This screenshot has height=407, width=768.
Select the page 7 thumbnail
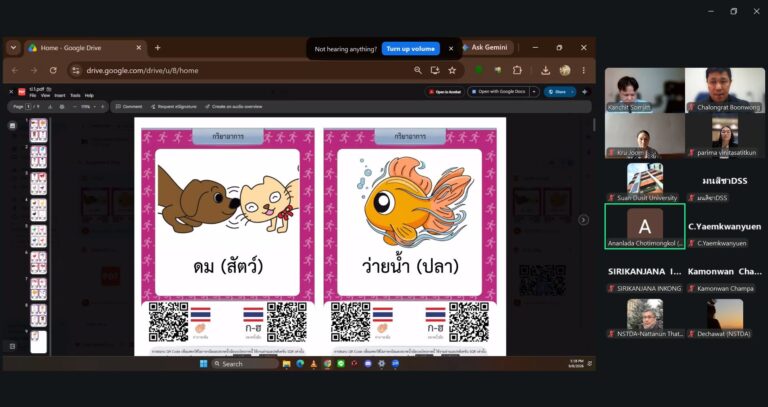(38, 289)
